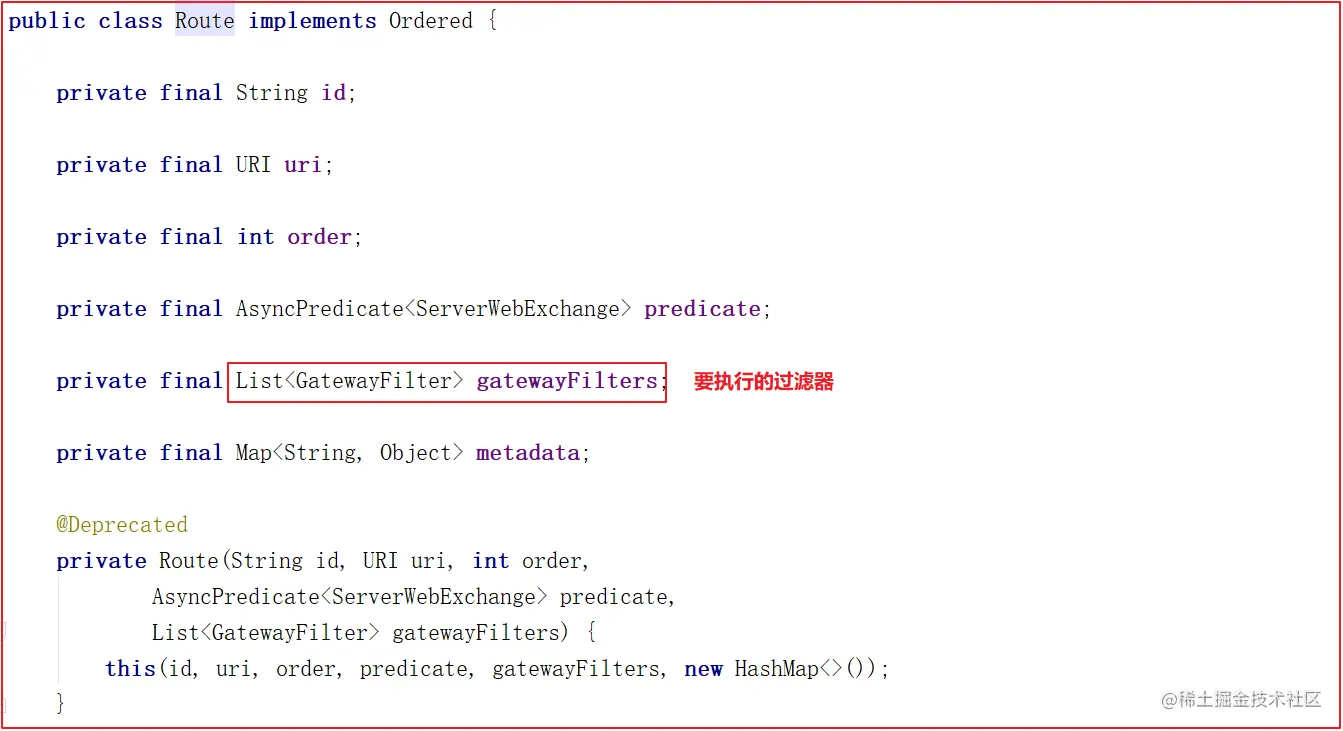Viewport: 1343px width, 731px height.
Task: Click ServerWebExchange in constructor parameters
Action: click(433, 597)
